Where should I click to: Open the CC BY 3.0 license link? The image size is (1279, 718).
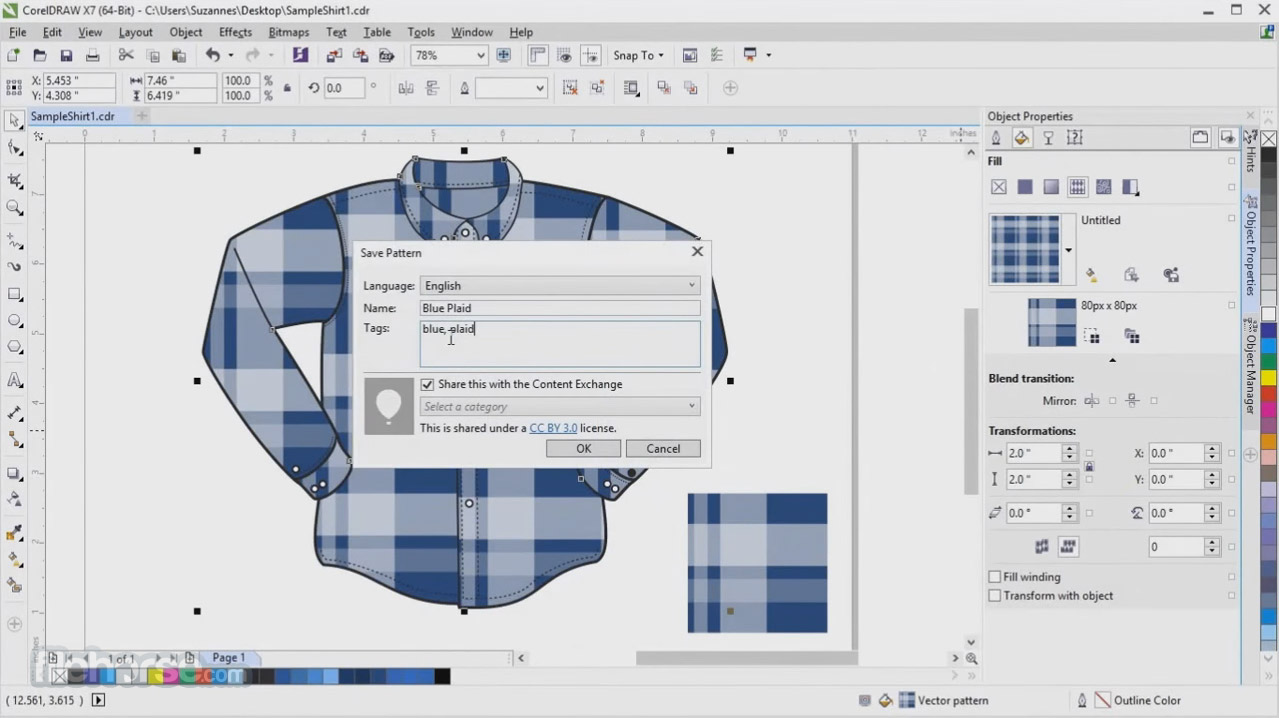coord(552,427)
